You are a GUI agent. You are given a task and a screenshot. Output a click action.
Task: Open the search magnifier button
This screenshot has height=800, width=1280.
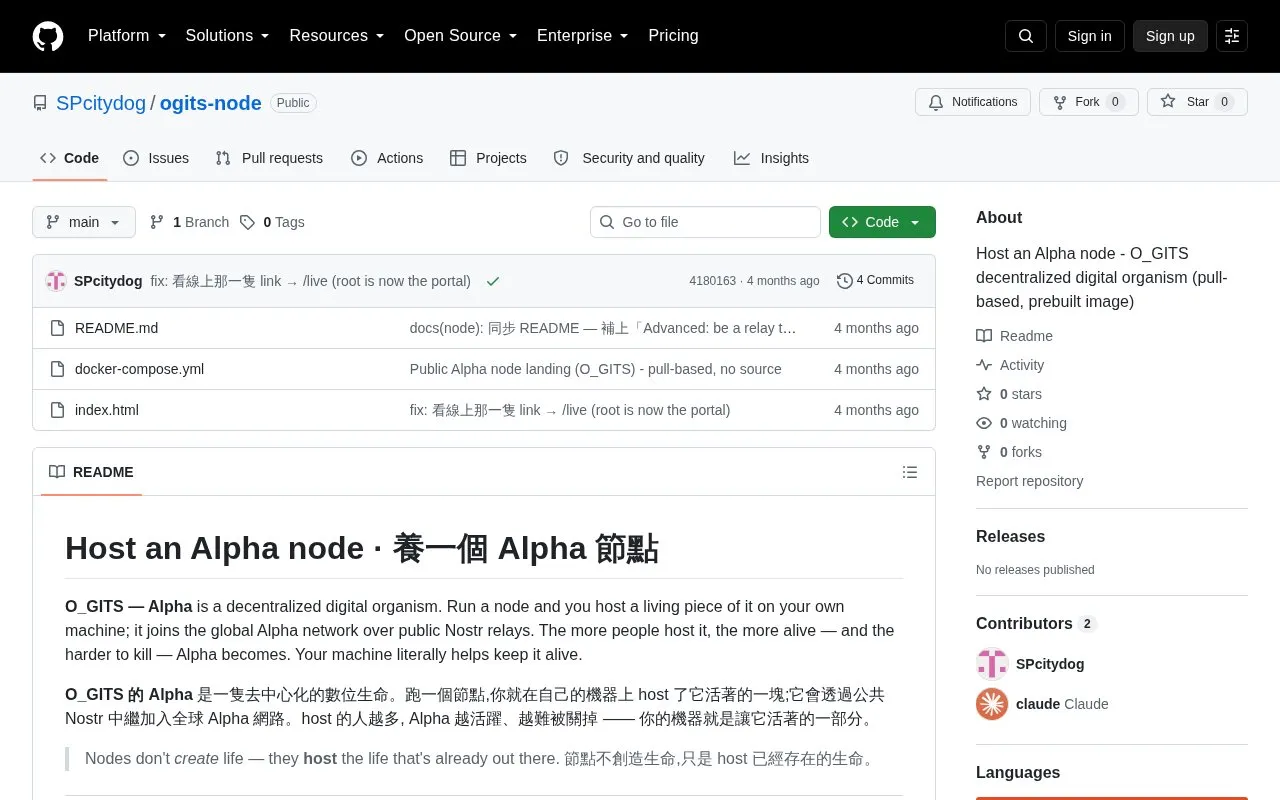click(1026, 36)
